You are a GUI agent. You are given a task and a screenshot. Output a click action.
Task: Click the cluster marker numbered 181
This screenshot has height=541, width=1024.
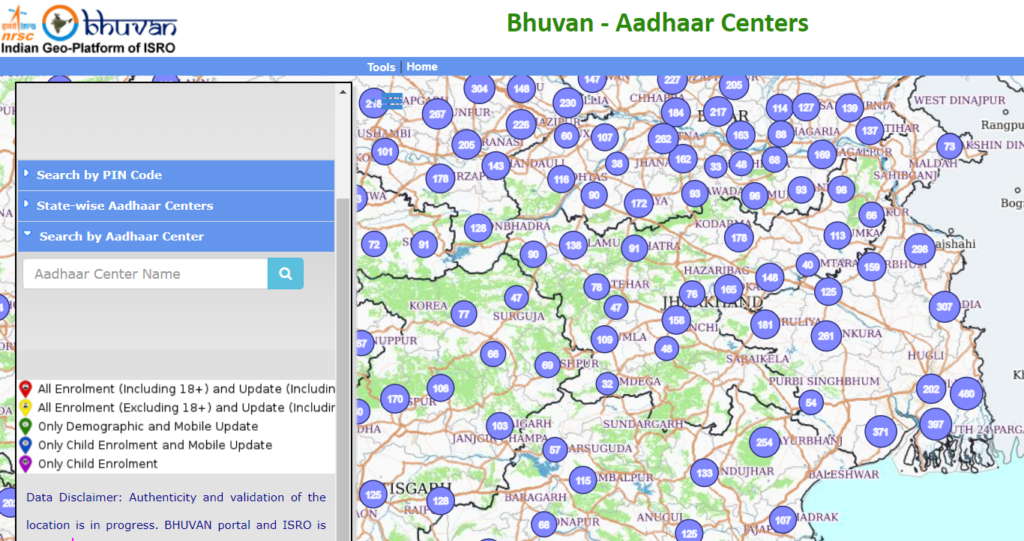tap(765, 324)
